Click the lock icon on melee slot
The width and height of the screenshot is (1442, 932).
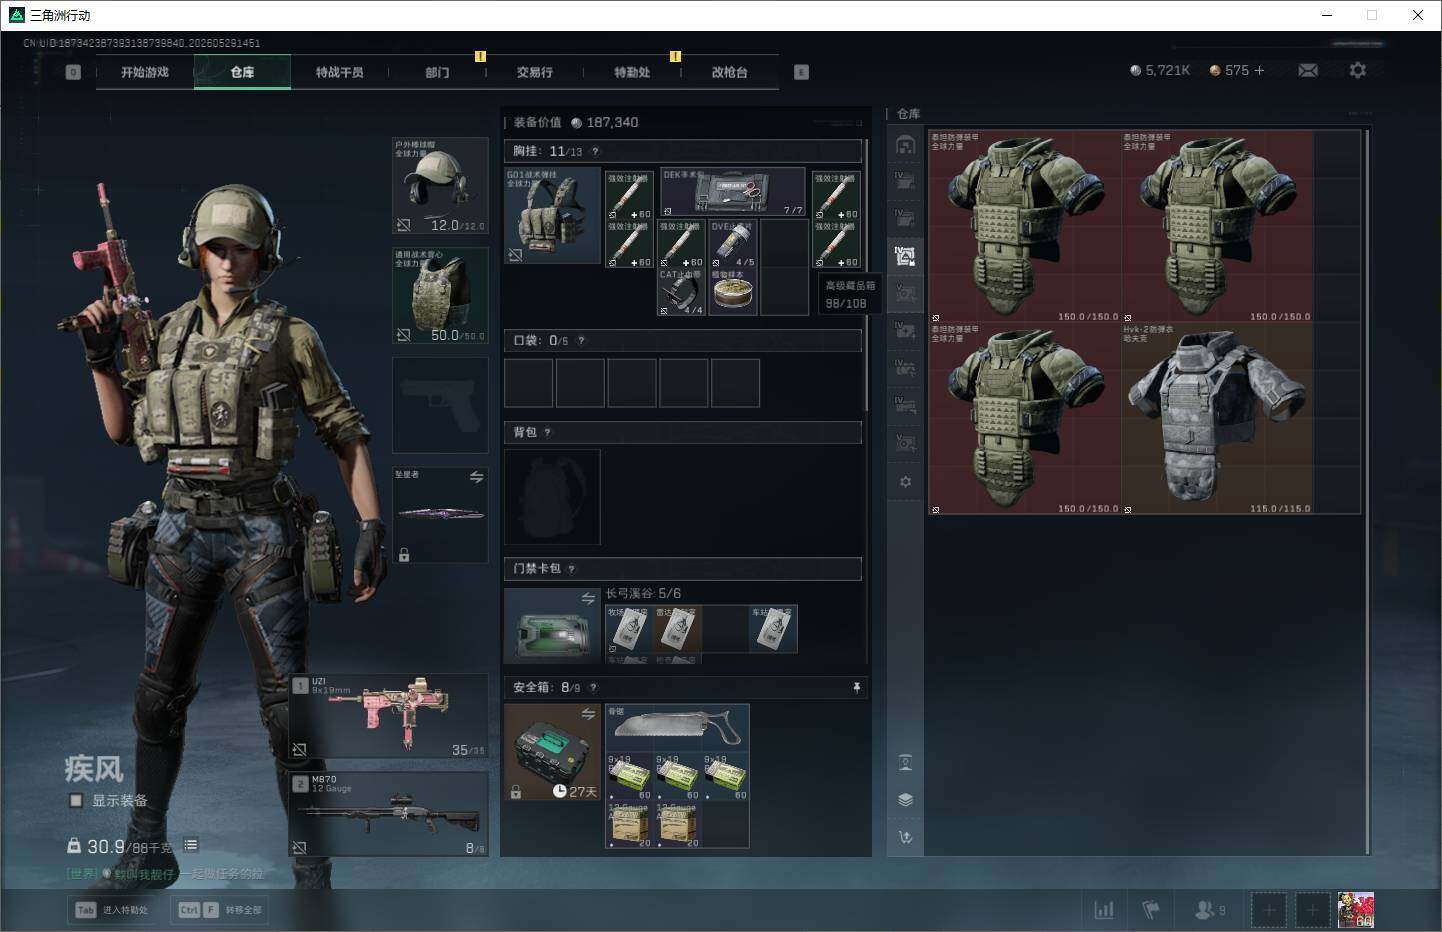(x=404, y=554)
